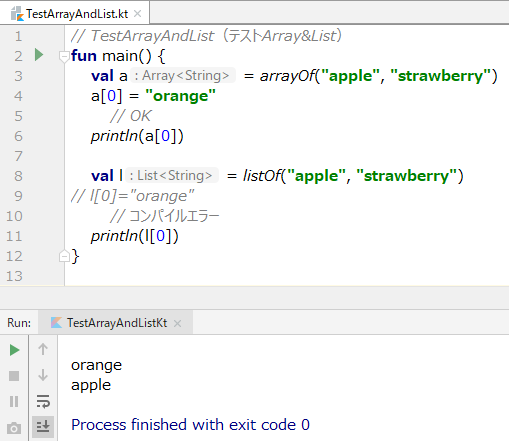Collapse main function fold marker on line 2
This screenshot has height=441, width=509.
pyautogui.click(x=64, y=56)
